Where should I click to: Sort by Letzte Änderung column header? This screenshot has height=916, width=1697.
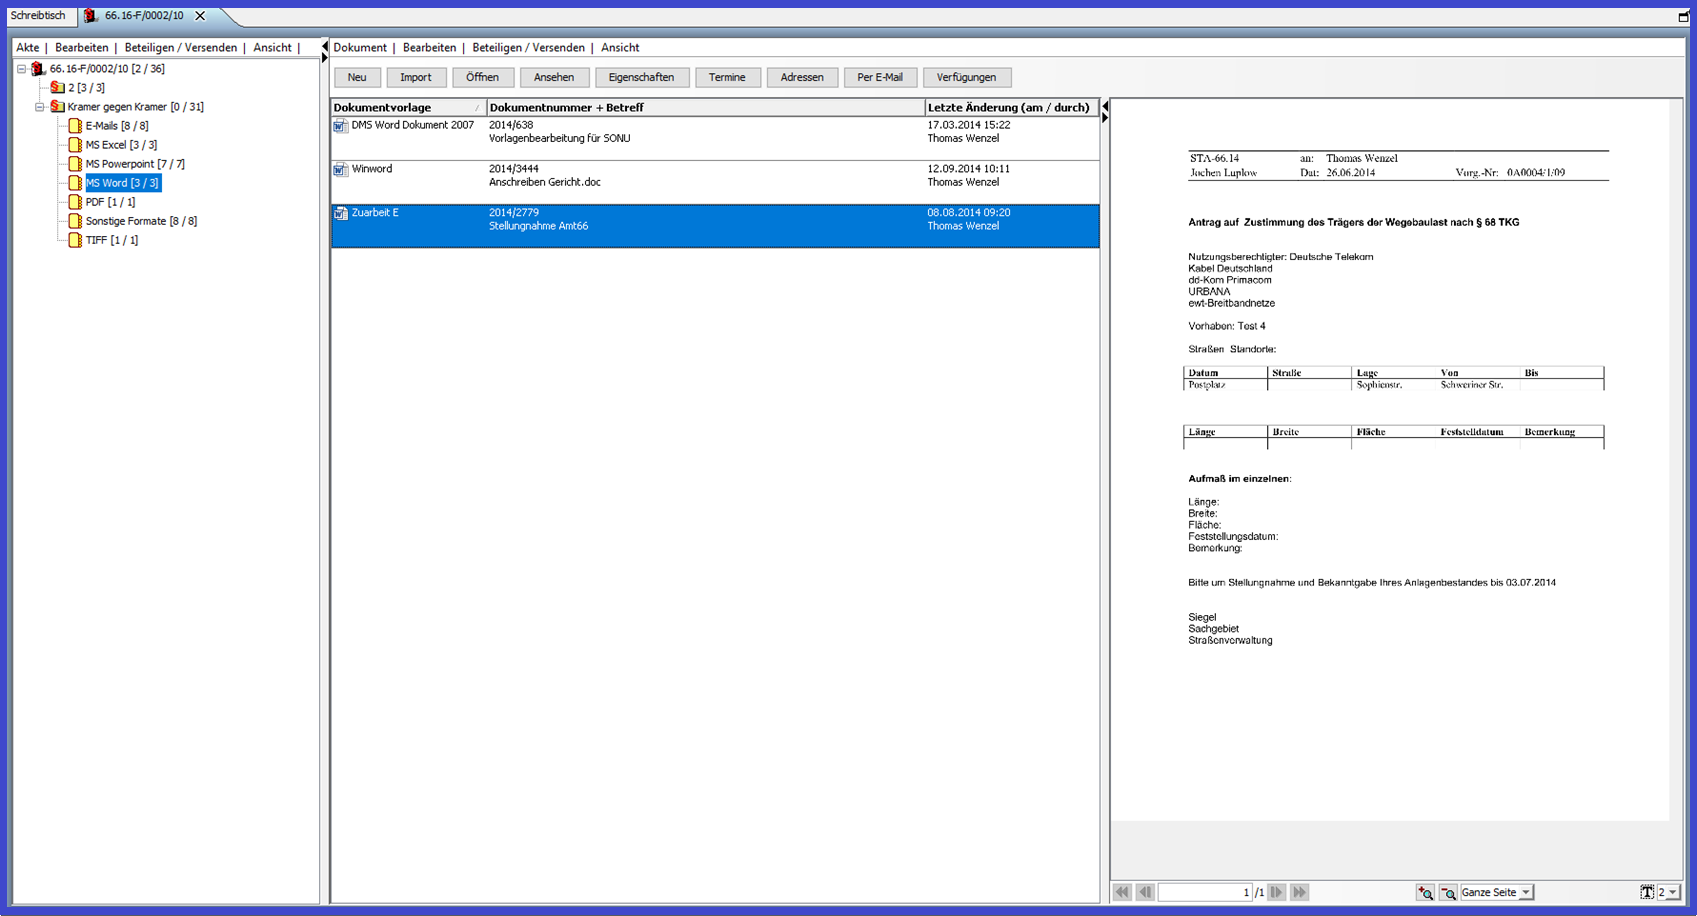pos(1007,107)
